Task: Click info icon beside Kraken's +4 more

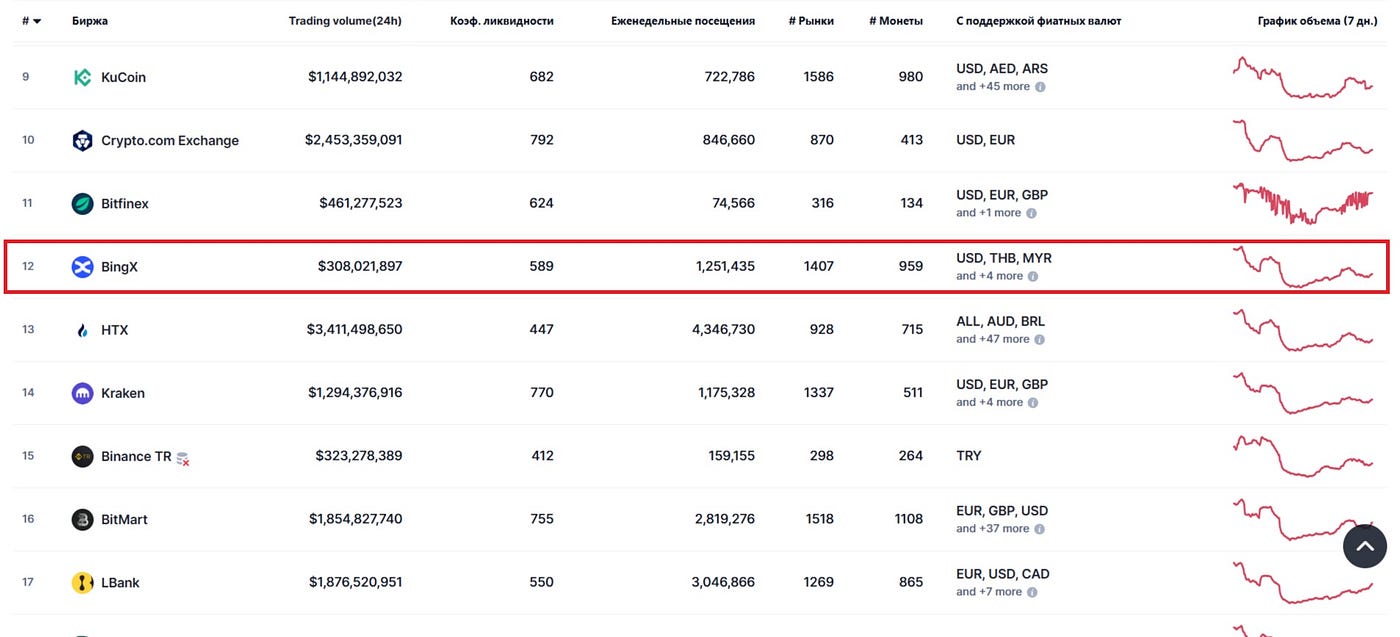Action: (1034, 402)
